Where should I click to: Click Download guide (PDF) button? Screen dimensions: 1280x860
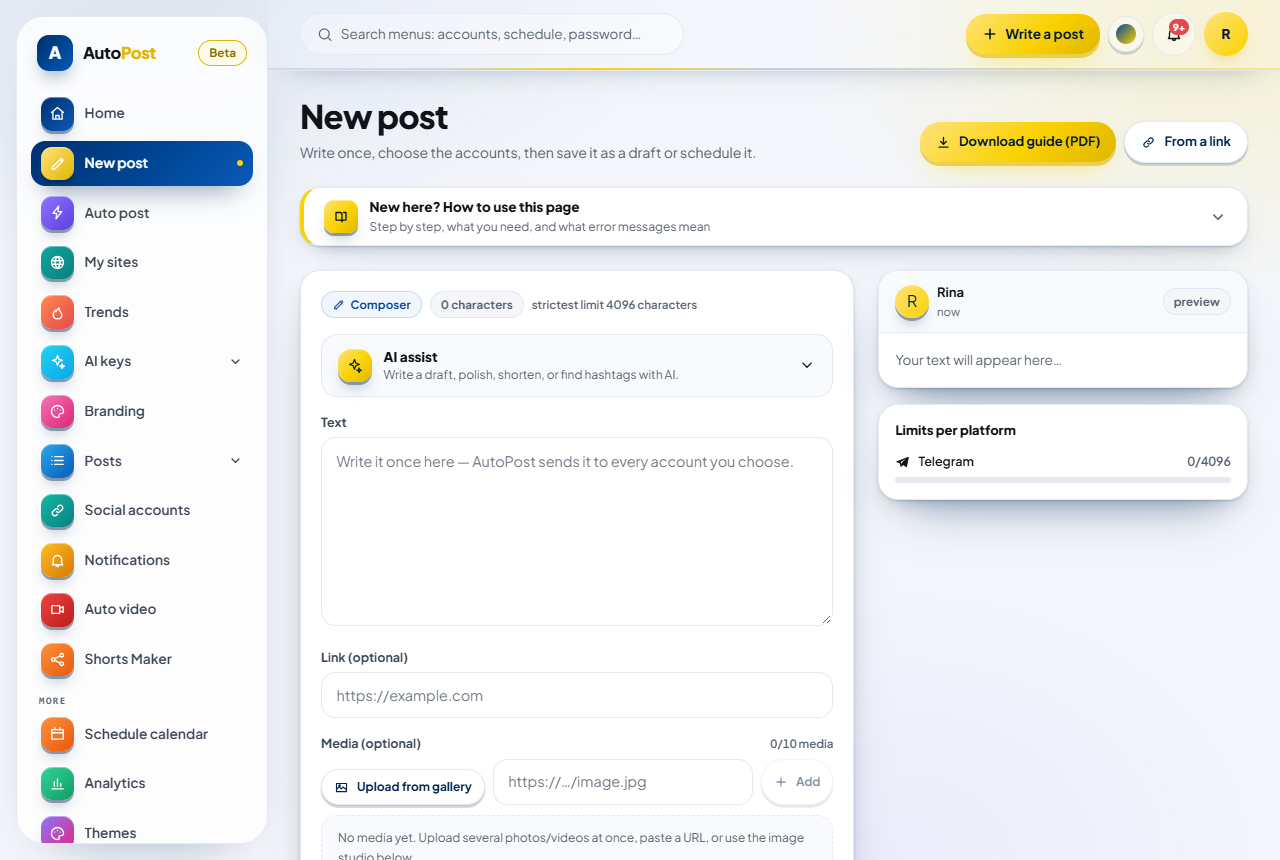pyautogui.click(x=1018, y=142)
